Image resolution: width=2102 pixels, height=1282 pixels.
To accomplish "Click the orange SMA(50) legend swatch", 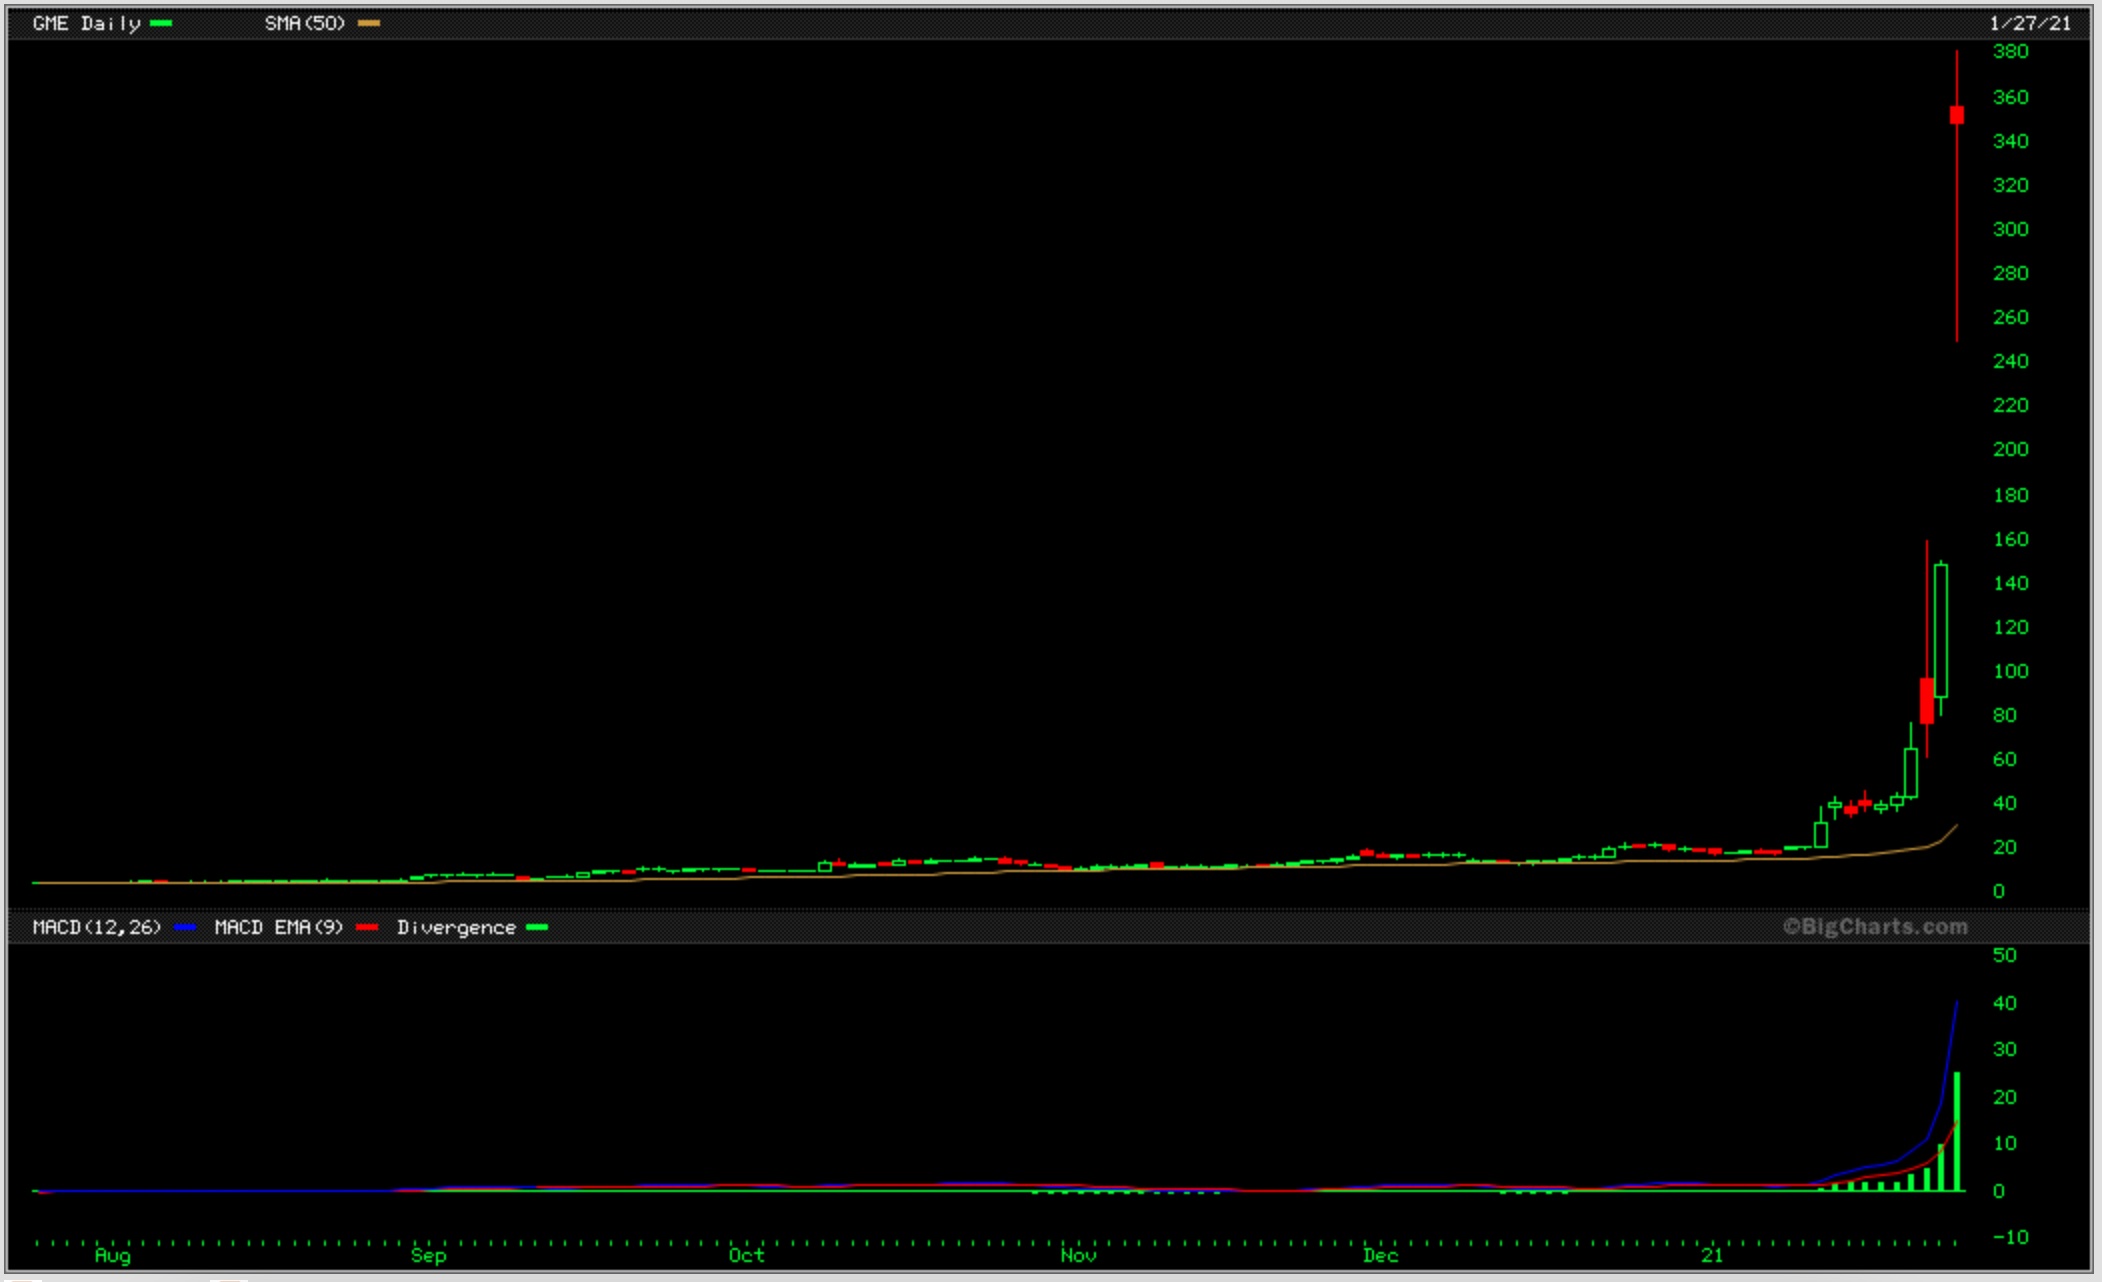I will click(368, 23).
